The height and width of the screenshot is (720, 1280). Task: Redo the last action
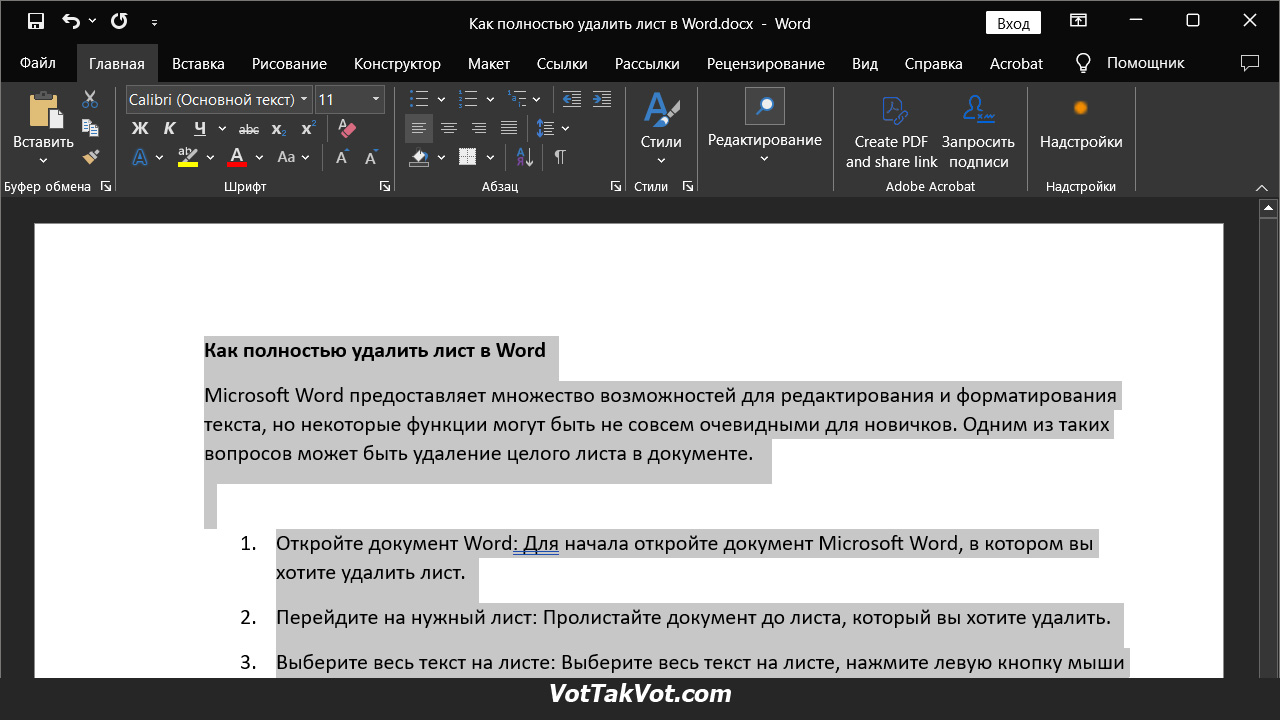(119, 21)
